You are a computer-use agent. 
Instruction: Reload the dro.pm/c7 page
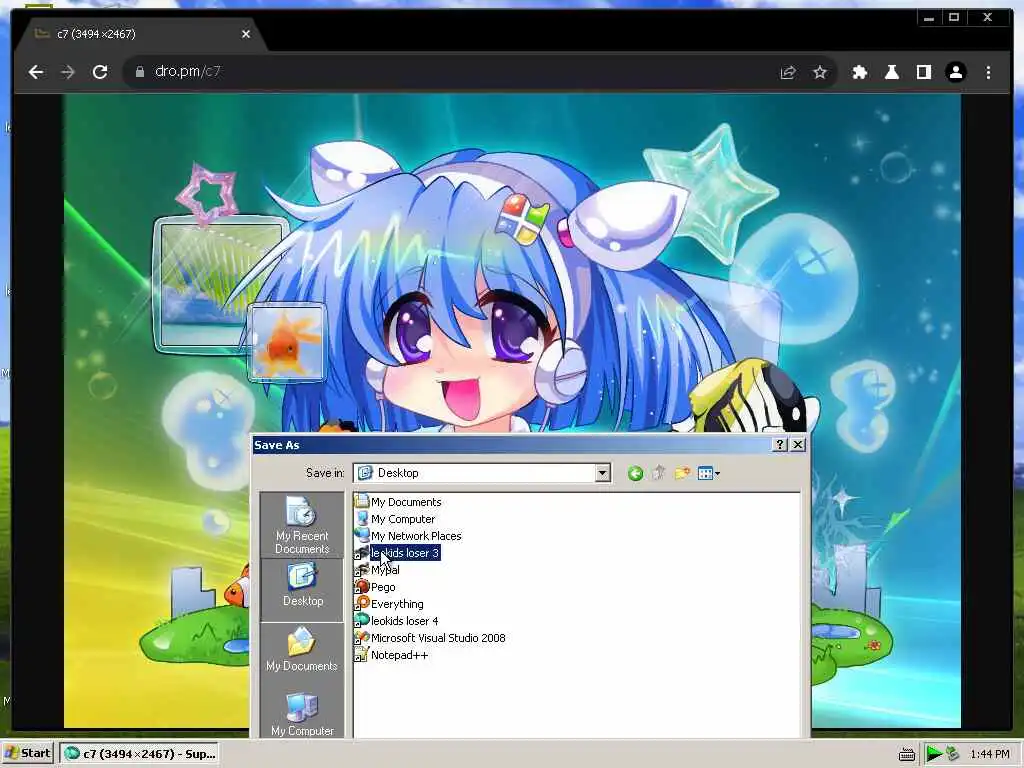pyautogui.click(x=100, y=72)
